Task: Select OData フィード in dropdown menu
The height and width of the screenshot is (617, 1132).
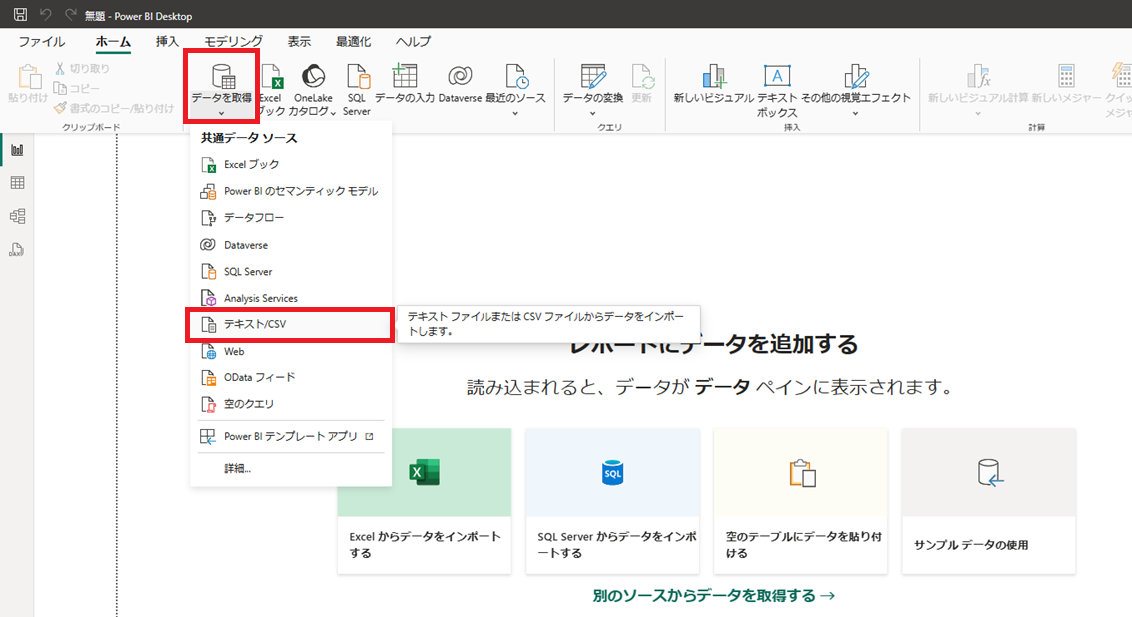Action: [290, 377]
